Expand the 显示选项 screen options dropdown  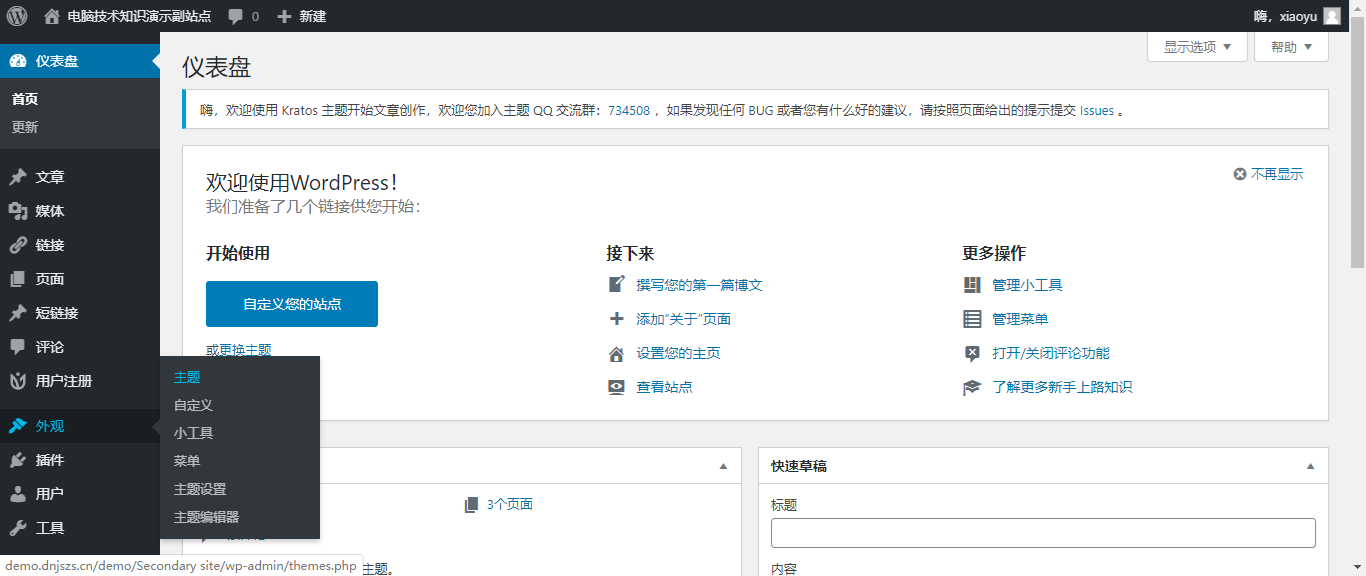(x=1198, y=47)
